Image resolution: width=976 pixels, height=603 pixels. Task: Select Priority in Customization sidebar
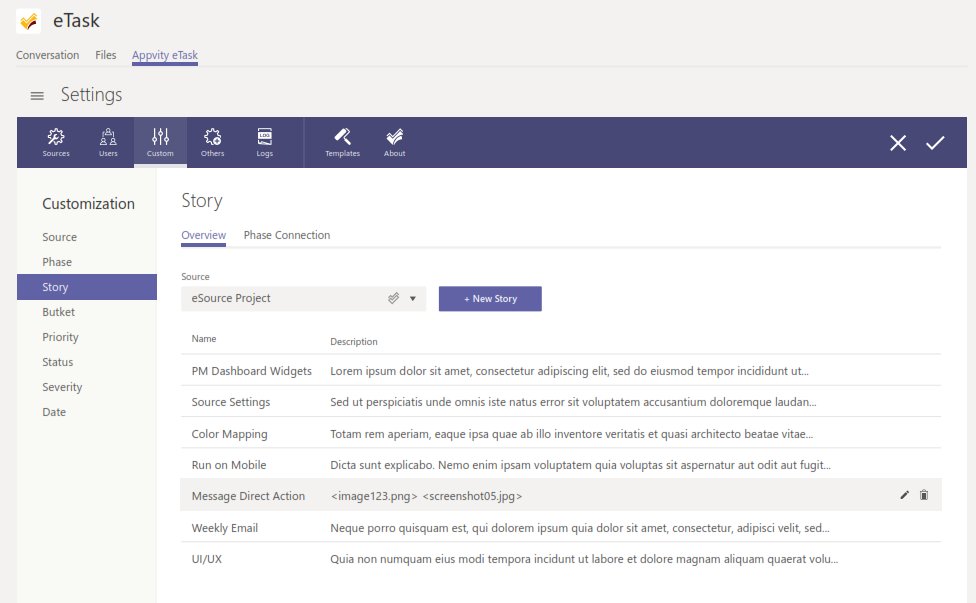pos(60,337)
